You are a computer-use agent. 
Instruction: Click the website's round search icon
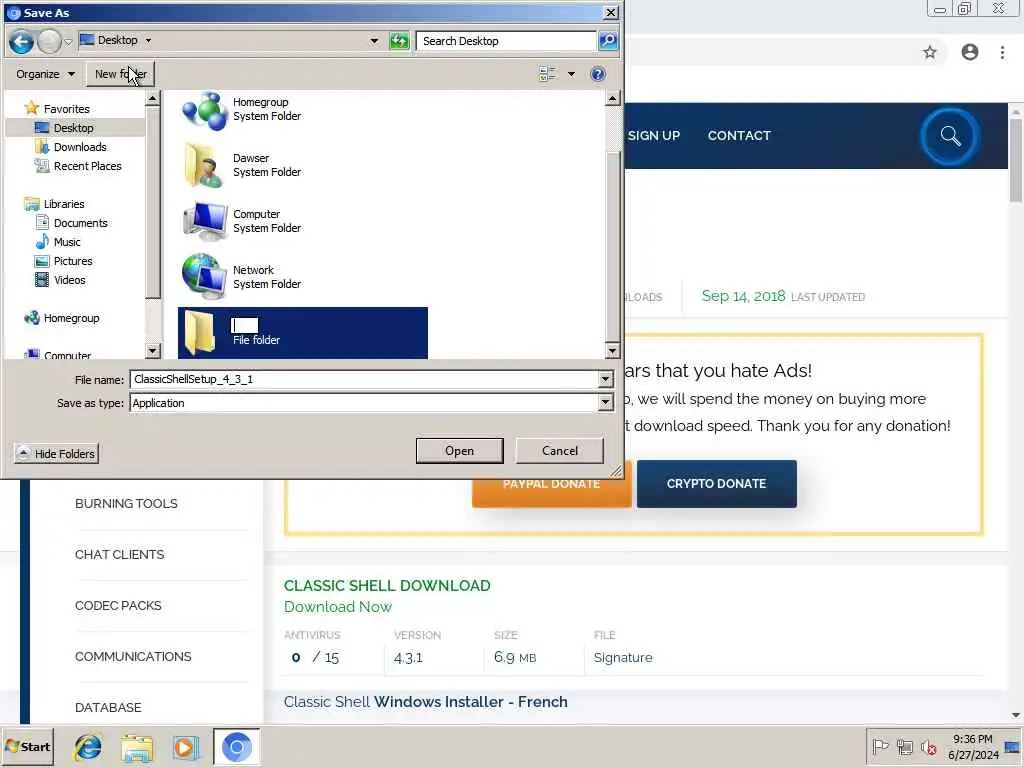[x=950, y=136]
